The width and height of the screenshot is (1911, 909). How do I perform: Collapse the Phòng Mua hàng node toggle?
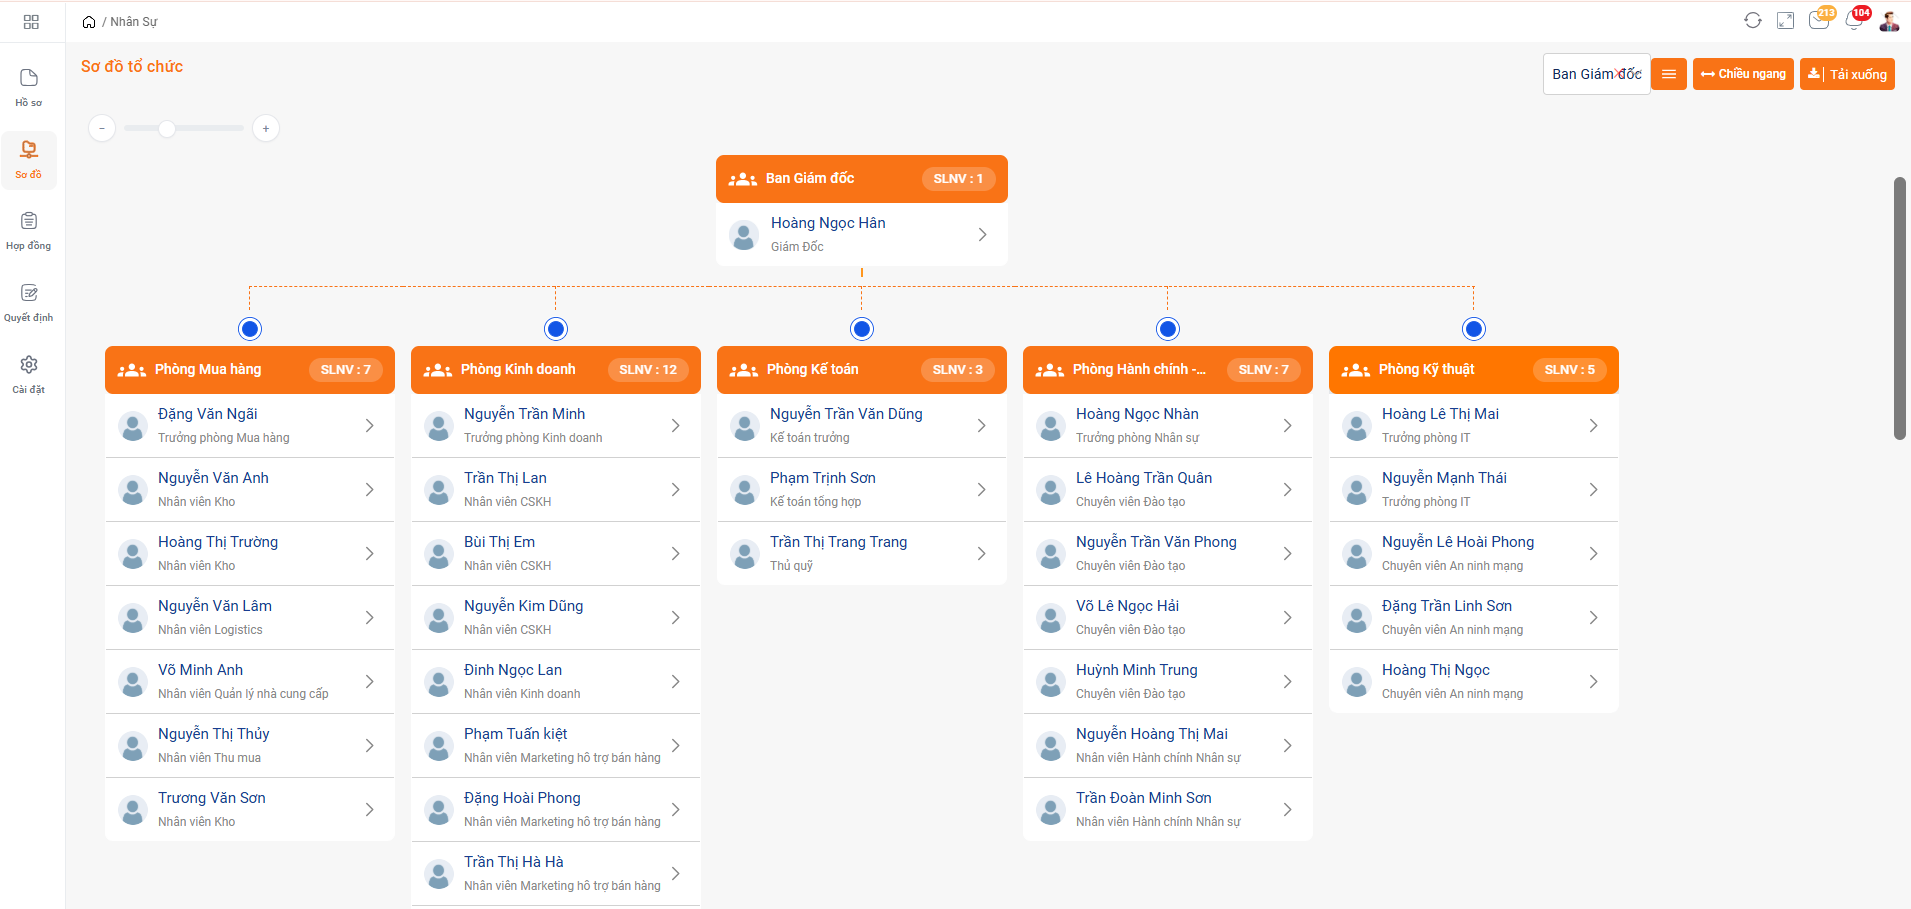click(250, 329)
